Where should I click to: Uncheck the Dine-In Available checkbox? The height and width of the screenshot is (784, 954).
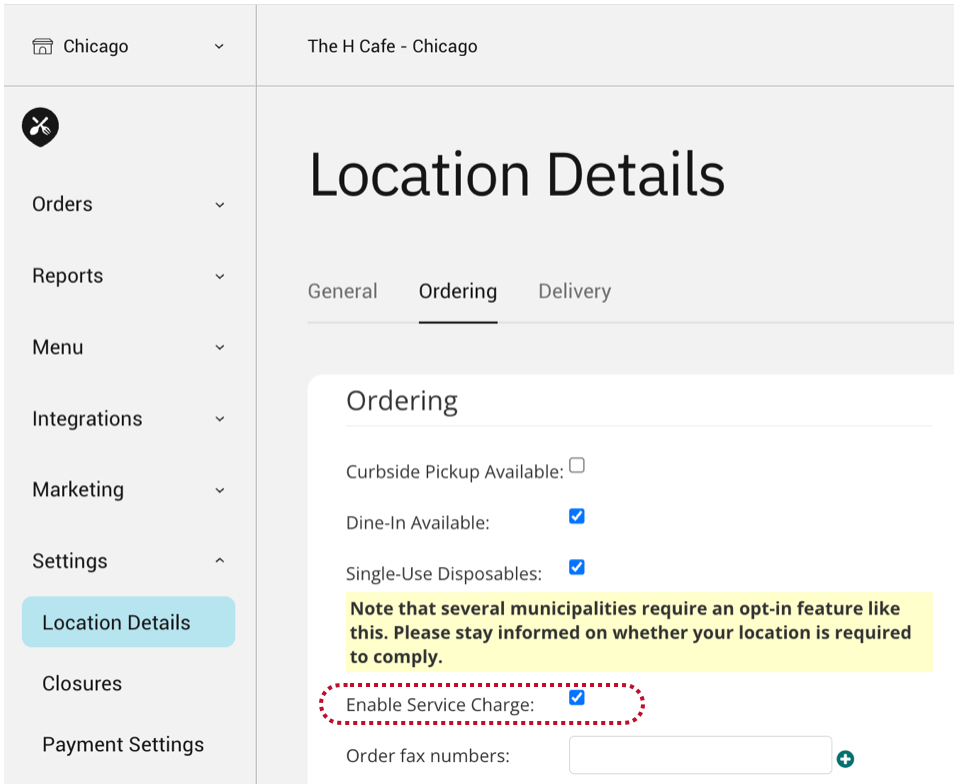[x=577, y=516]
